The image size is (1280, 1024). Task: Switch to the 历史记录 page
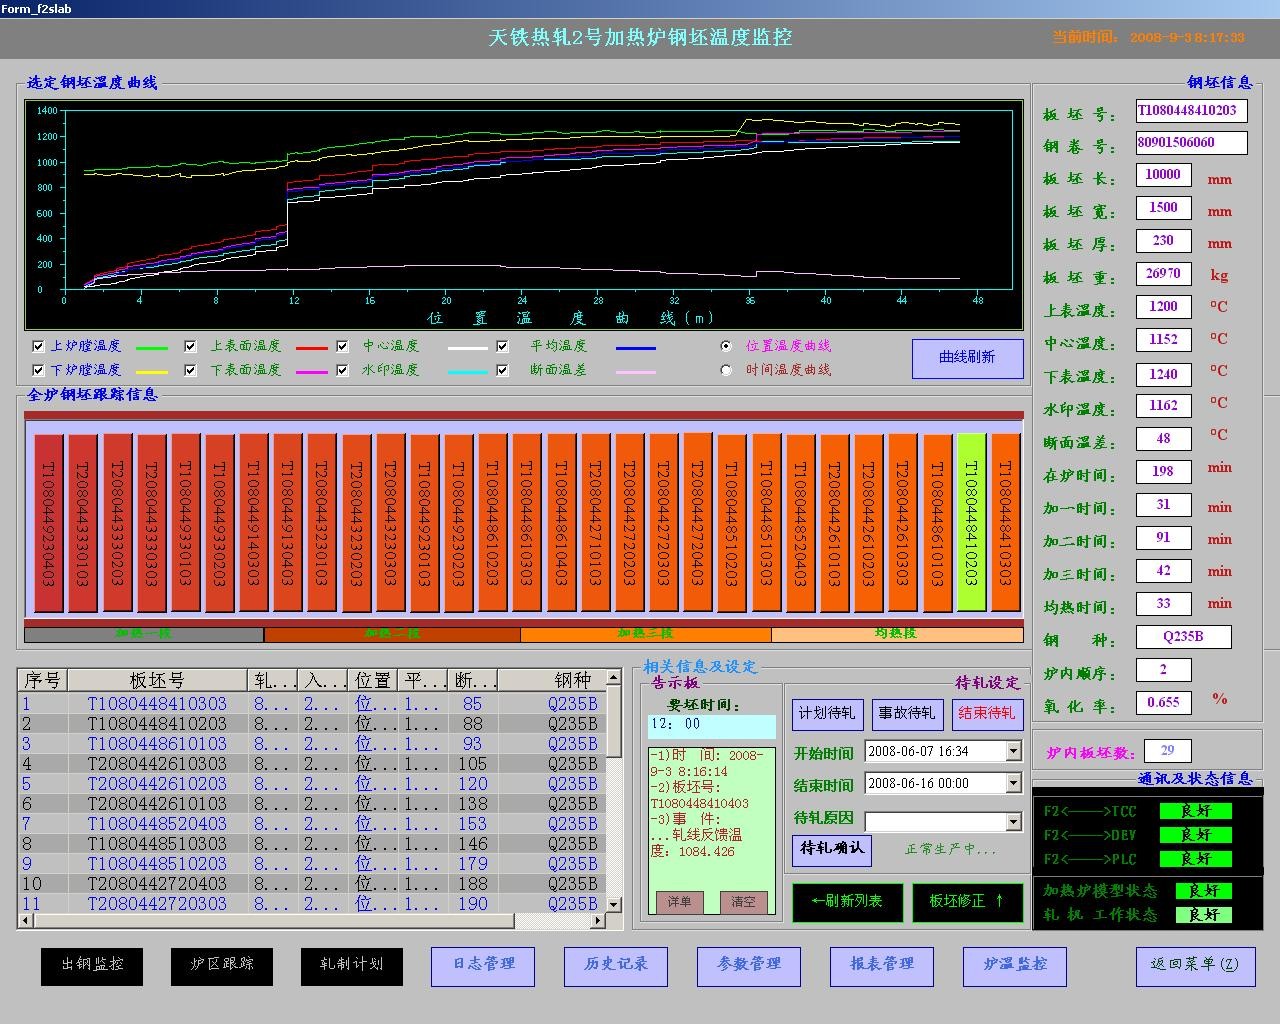pyautogui.click(x=616, y=965)
